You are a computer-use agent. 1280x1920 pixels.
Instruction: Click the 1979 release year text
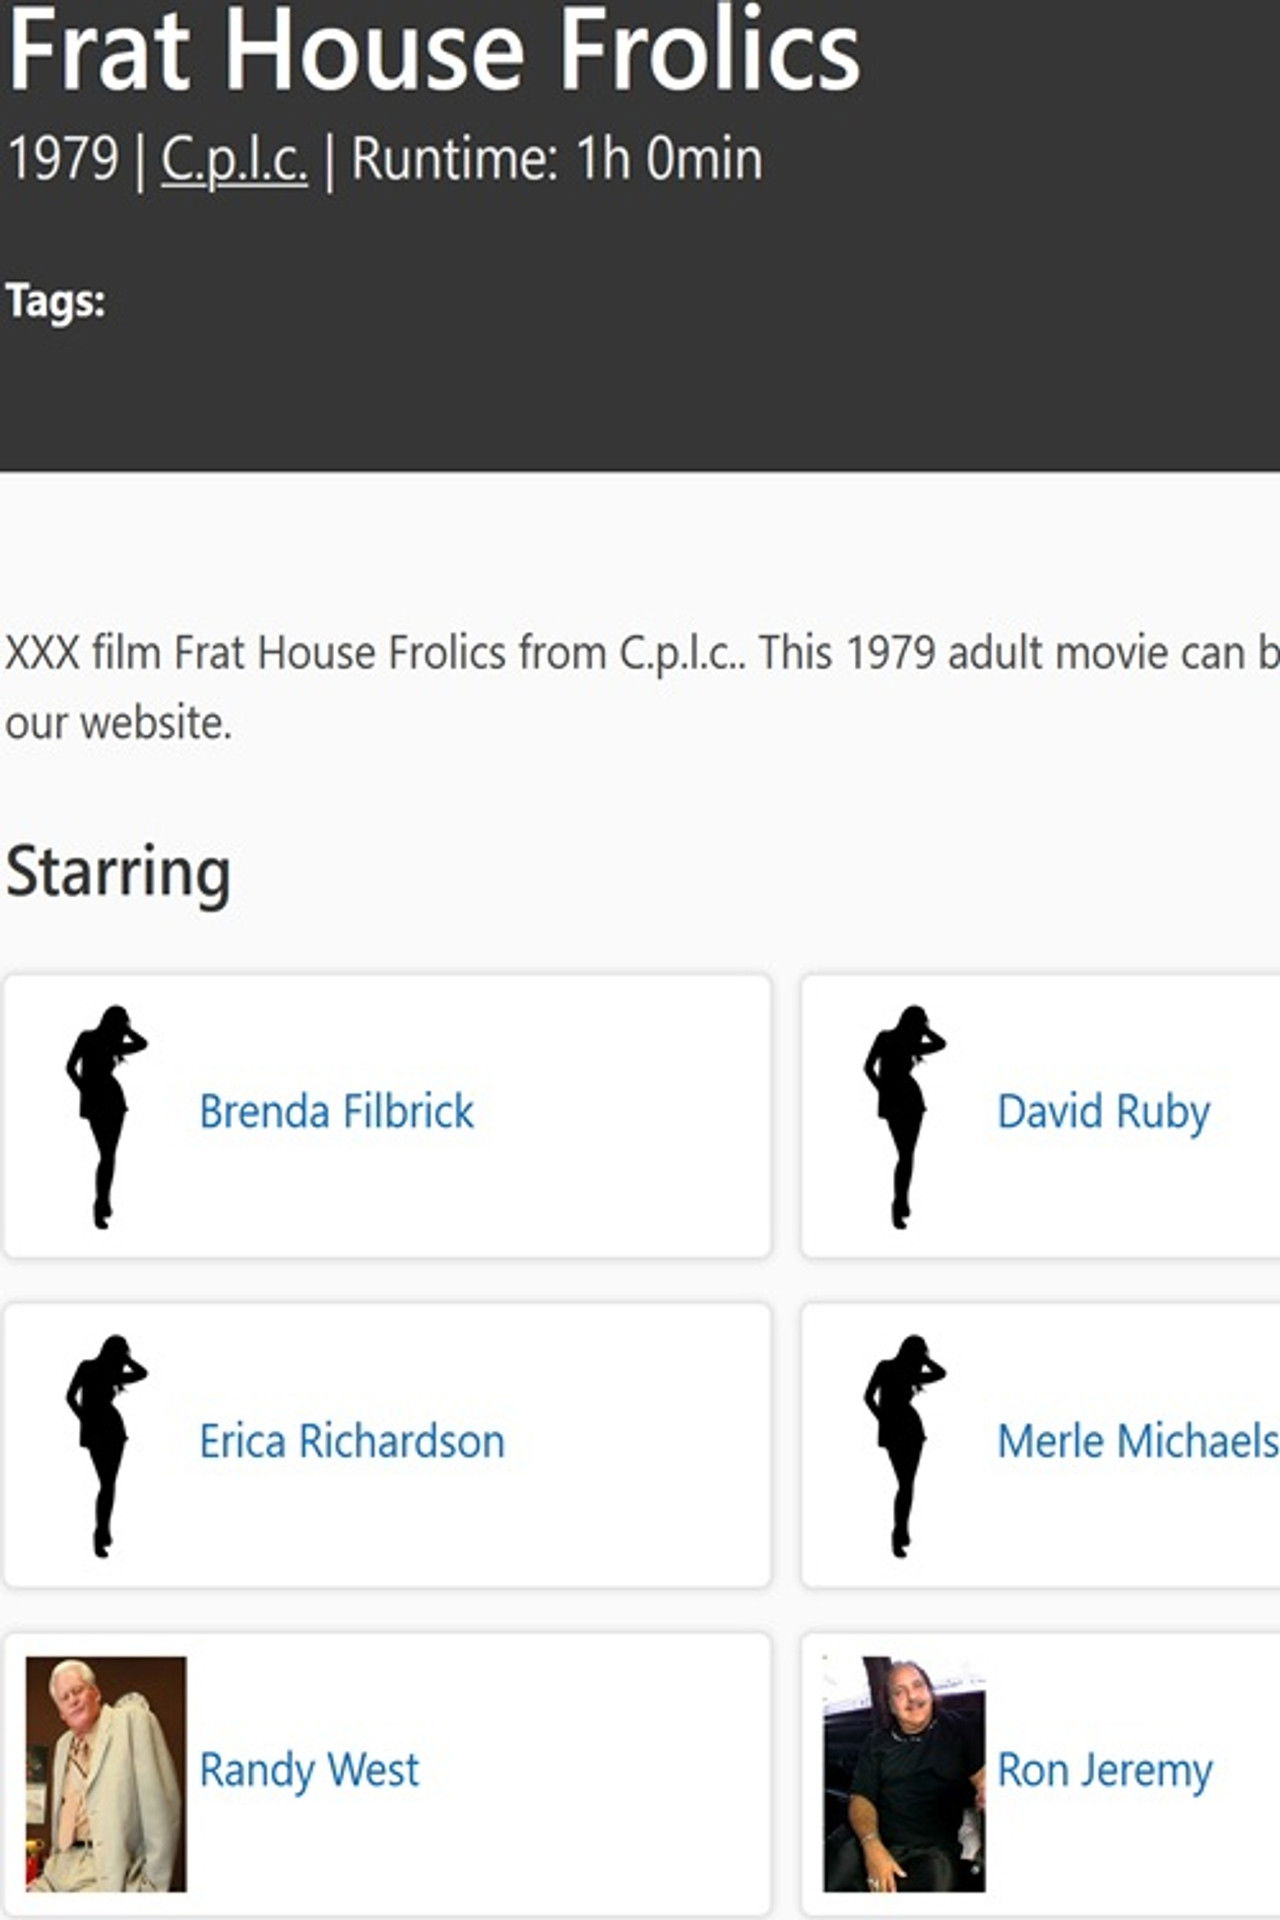click(62, 159)
